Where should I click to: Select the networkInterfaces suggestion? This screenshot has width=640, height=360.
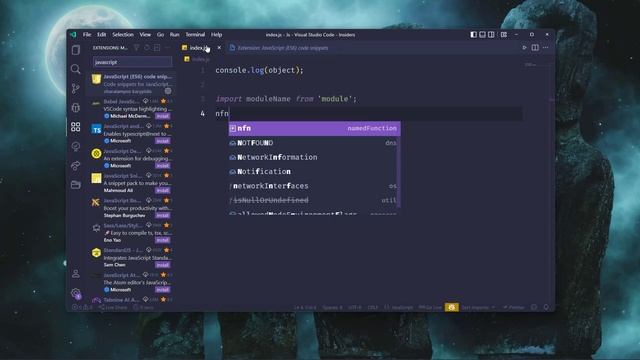pos(313,186)
